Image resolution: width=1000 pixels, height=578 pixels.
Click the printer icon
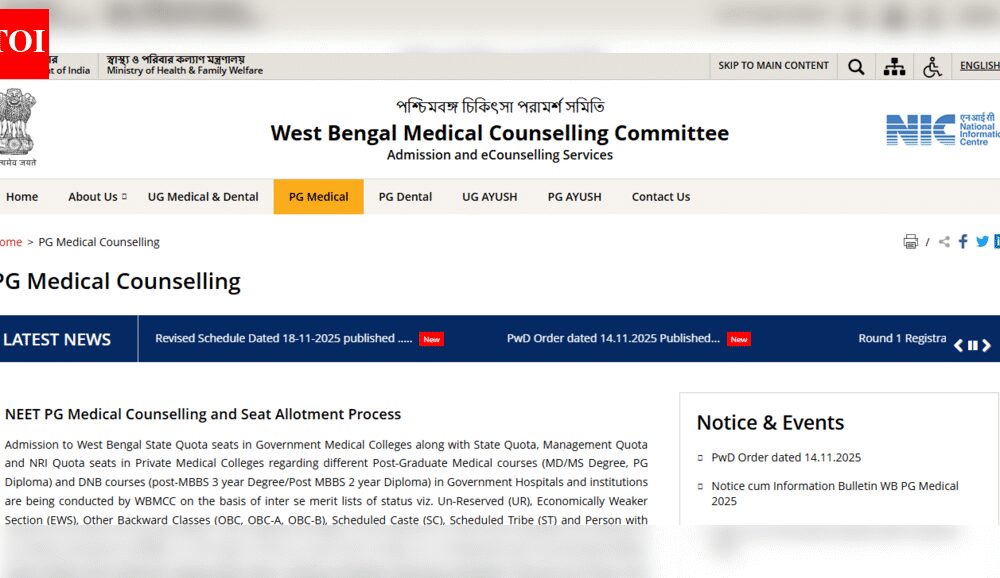coord(910,242)
